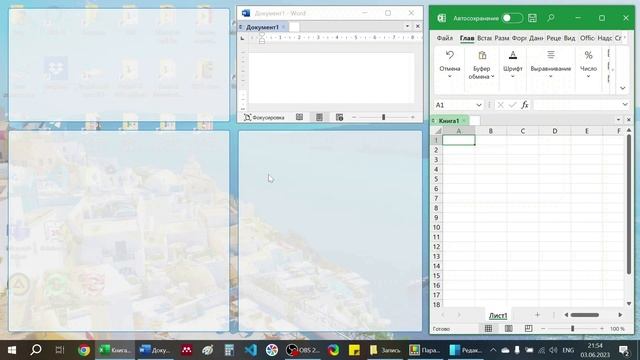Switch Word to Web Layout view icon
Viewport: 640px width, 360px height.
(339, 118)
